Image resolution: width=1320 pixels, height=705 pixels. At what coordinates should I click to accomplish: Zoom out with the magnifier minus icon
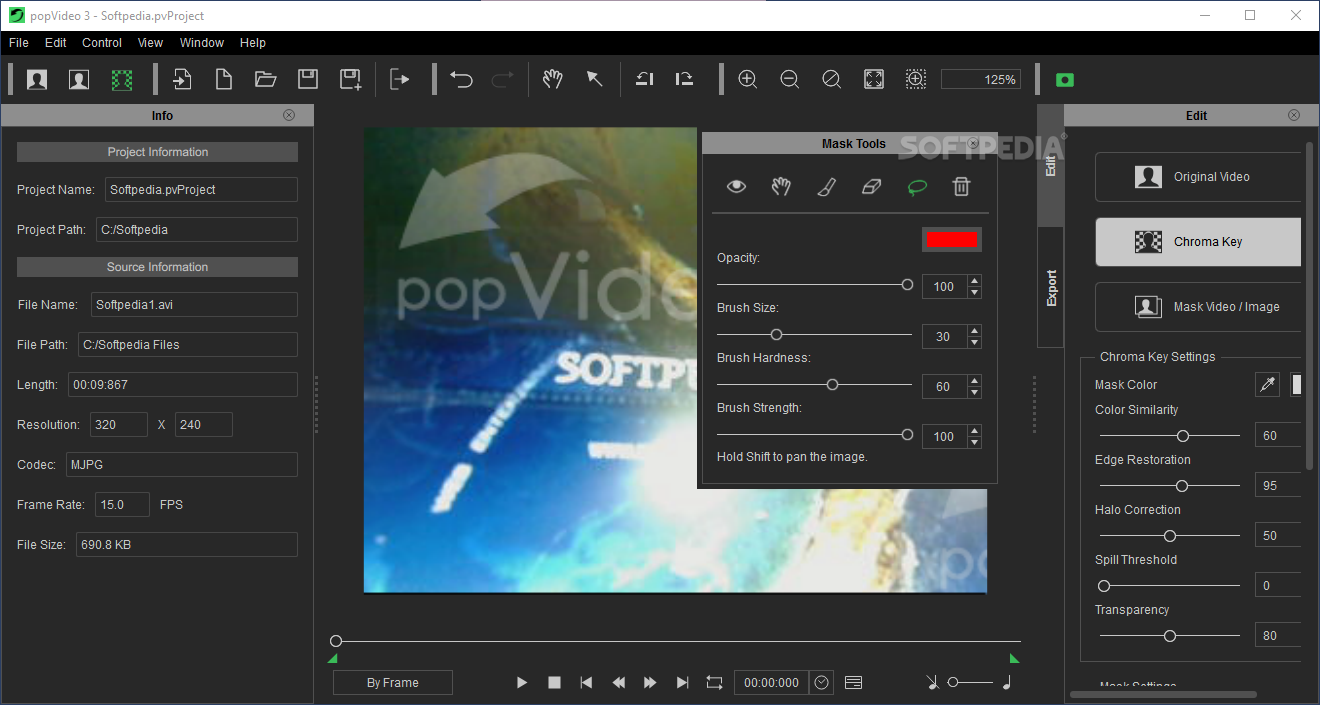pos(789,79)
